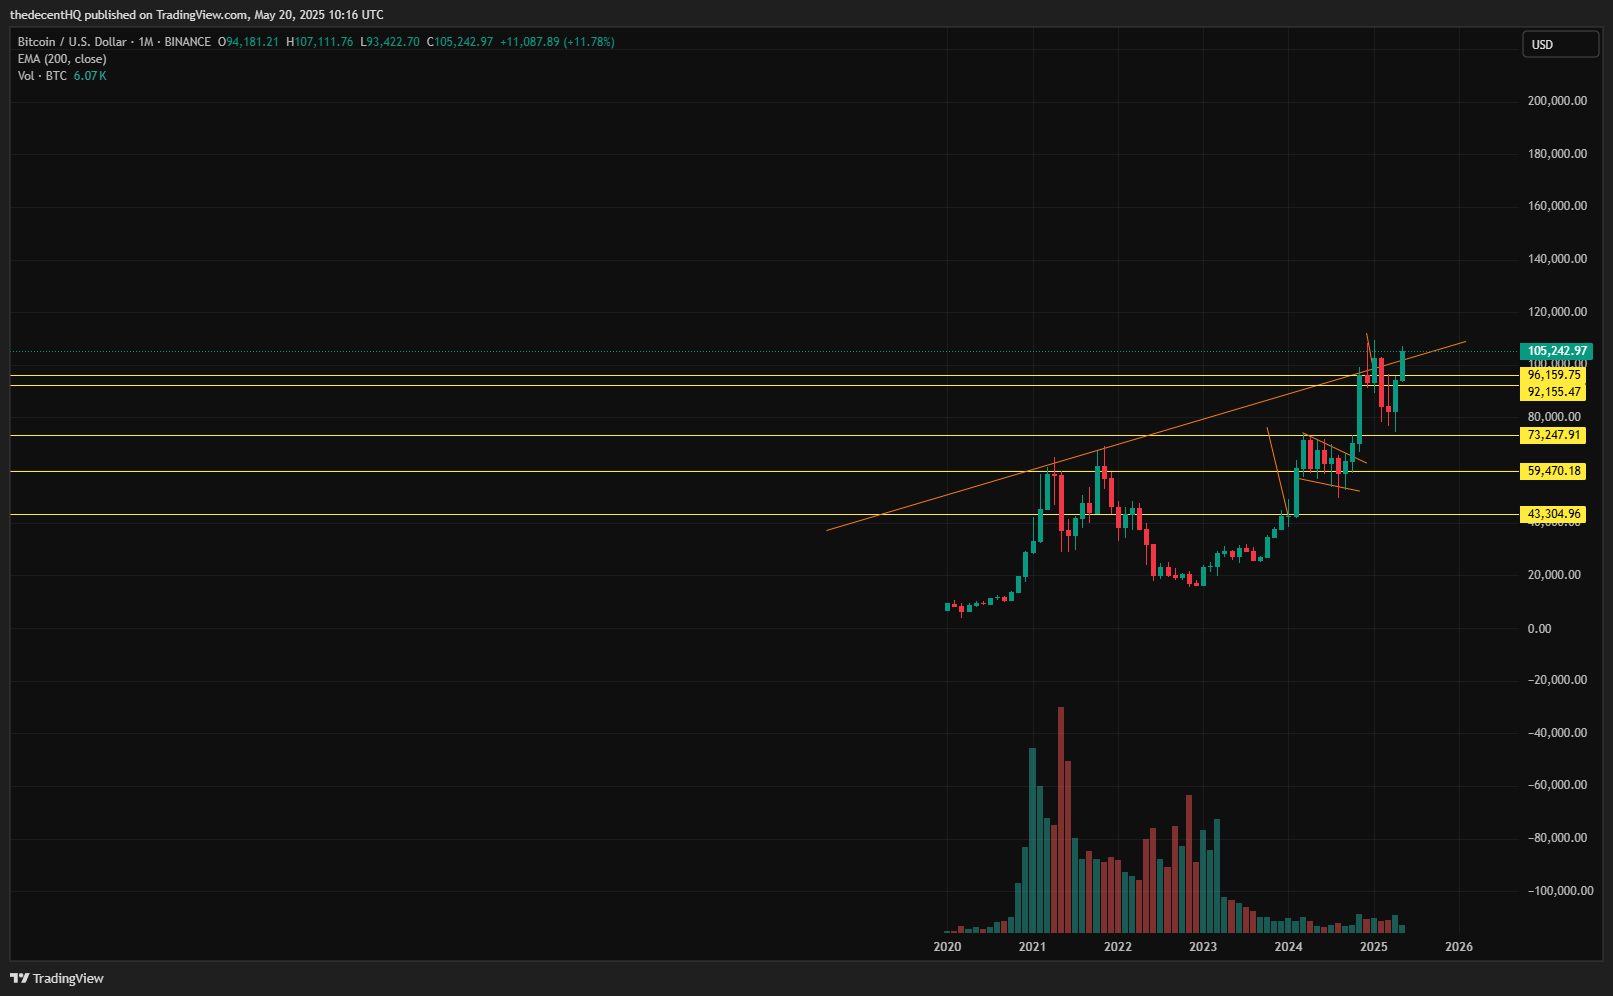Viewport: 1613px width, 996px height.
Task: Click the +11,087.89 (+11.78%) change value
Action: pos(557,42)
